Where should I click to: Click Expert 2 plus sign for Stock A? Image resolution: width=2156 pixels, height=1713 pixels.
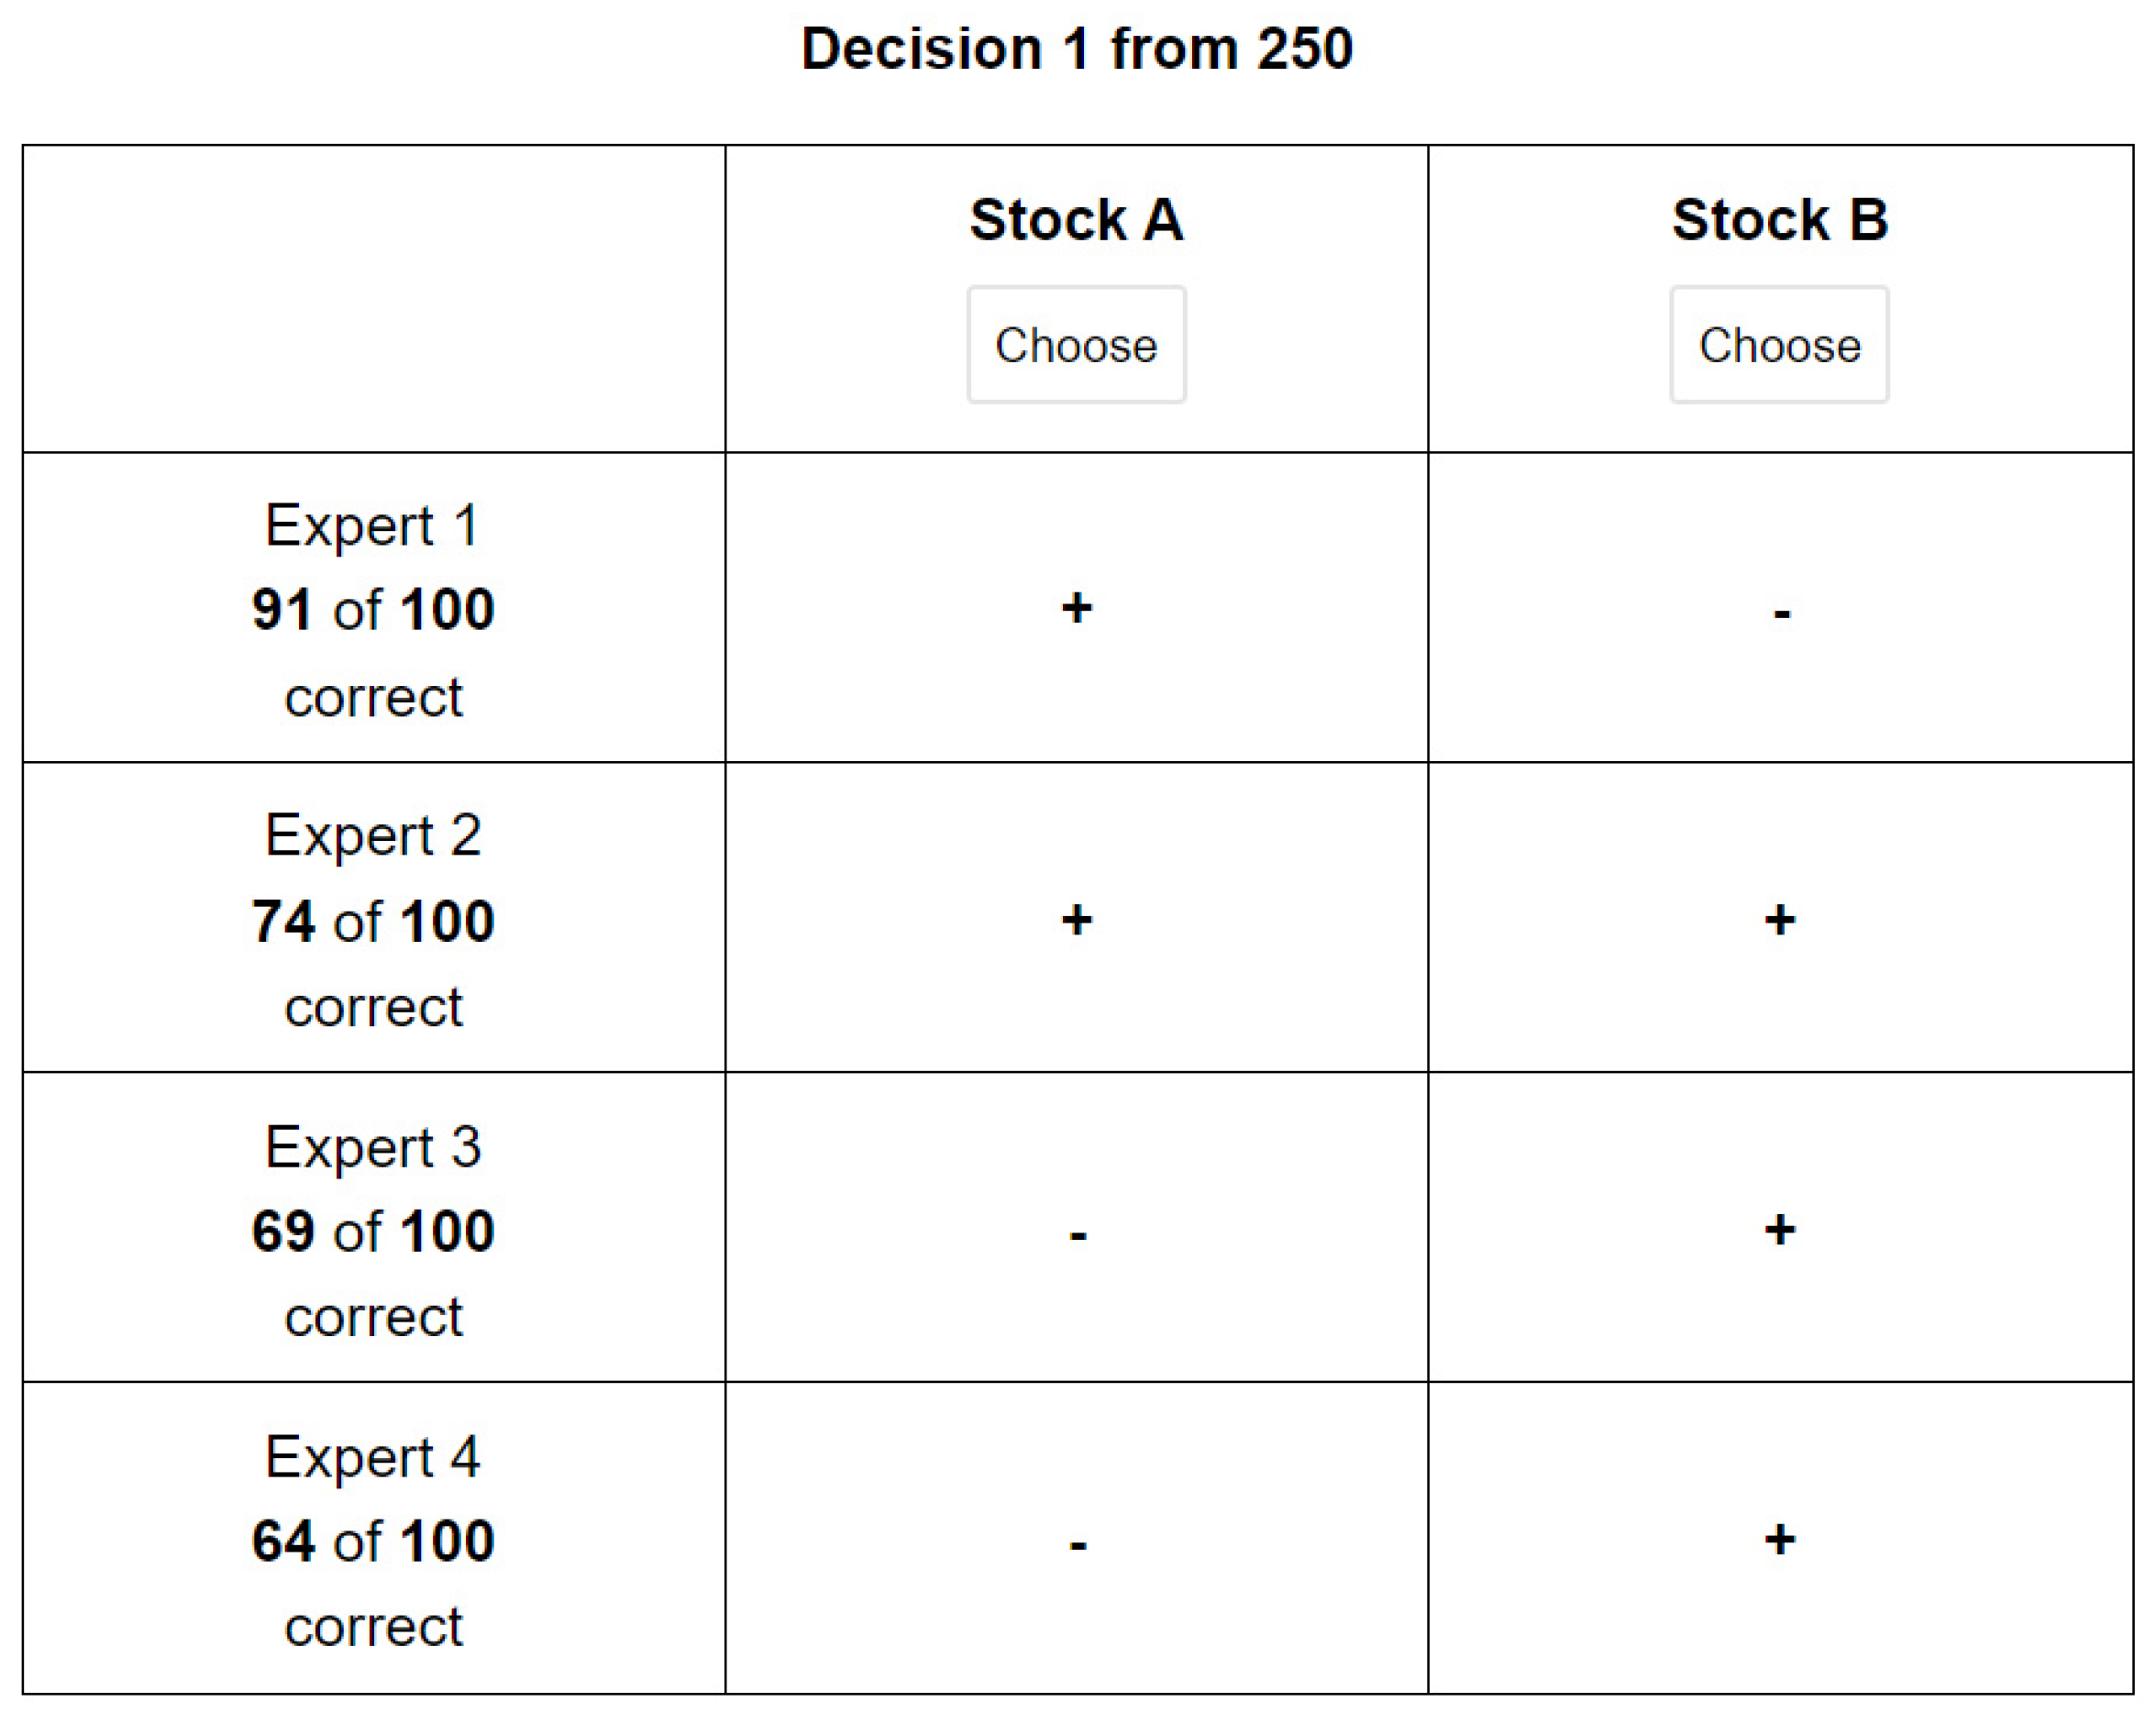[x=1077, y=920]
